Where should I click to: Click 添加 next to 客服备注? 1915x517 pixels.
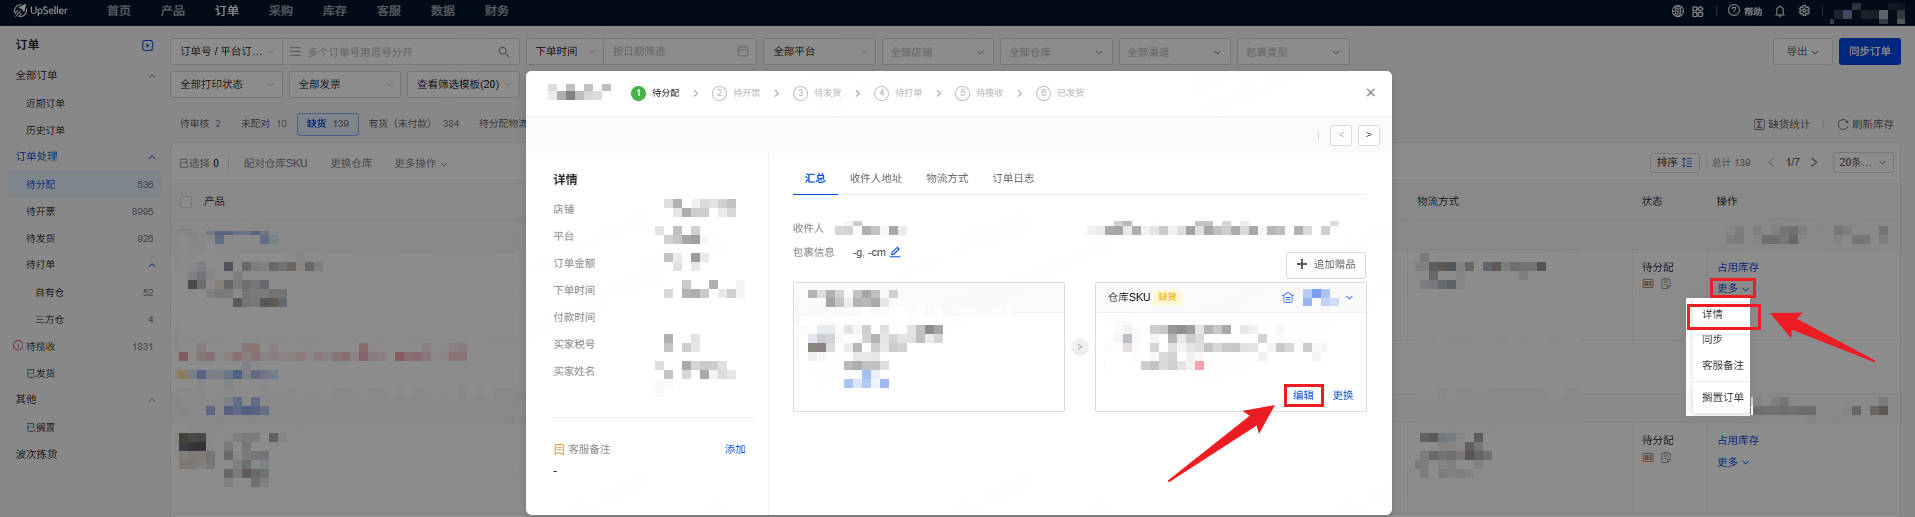(x=735, y=449)
